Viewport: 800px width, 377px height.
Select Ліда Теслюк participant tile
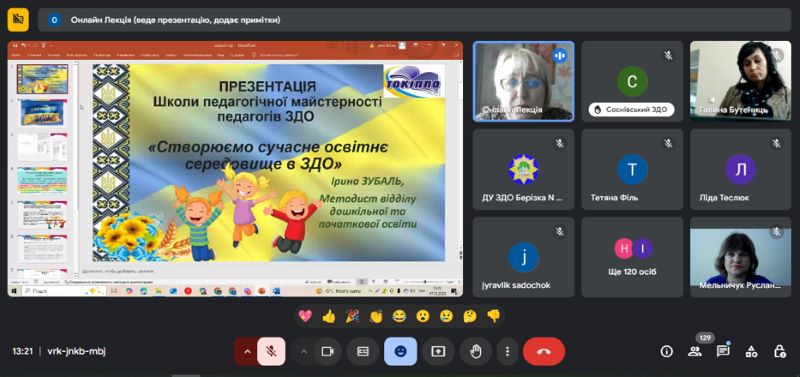tap(740, 170)
